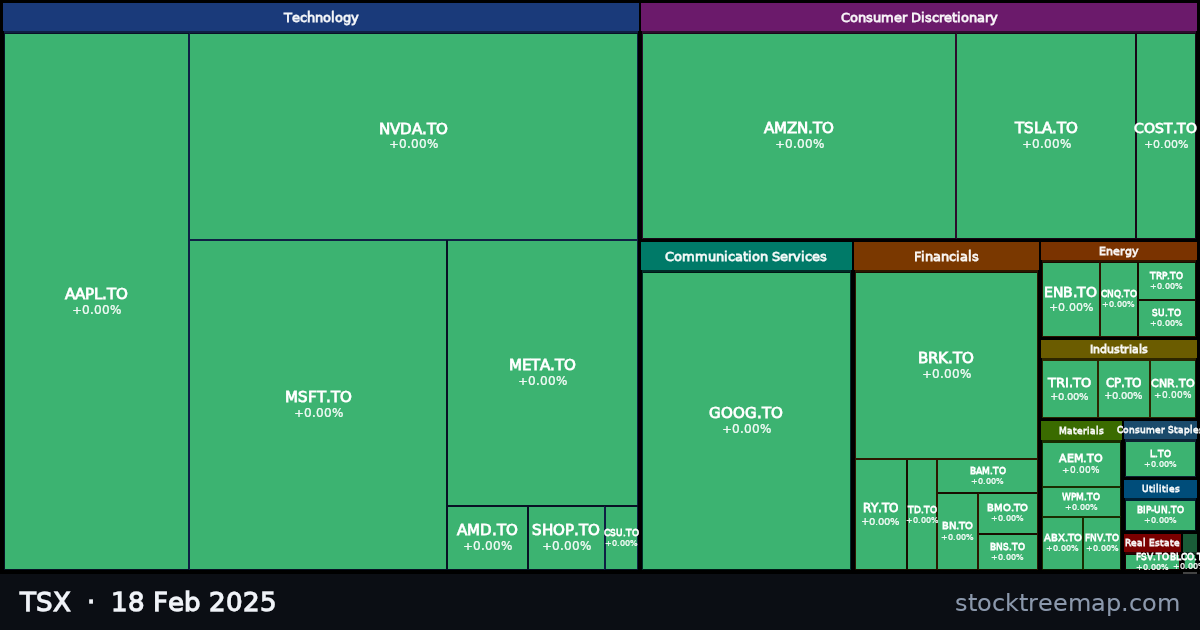Select the BIP-UN.TO tile
This screenshot has height=630, width=1200.
click(1160, 515)
